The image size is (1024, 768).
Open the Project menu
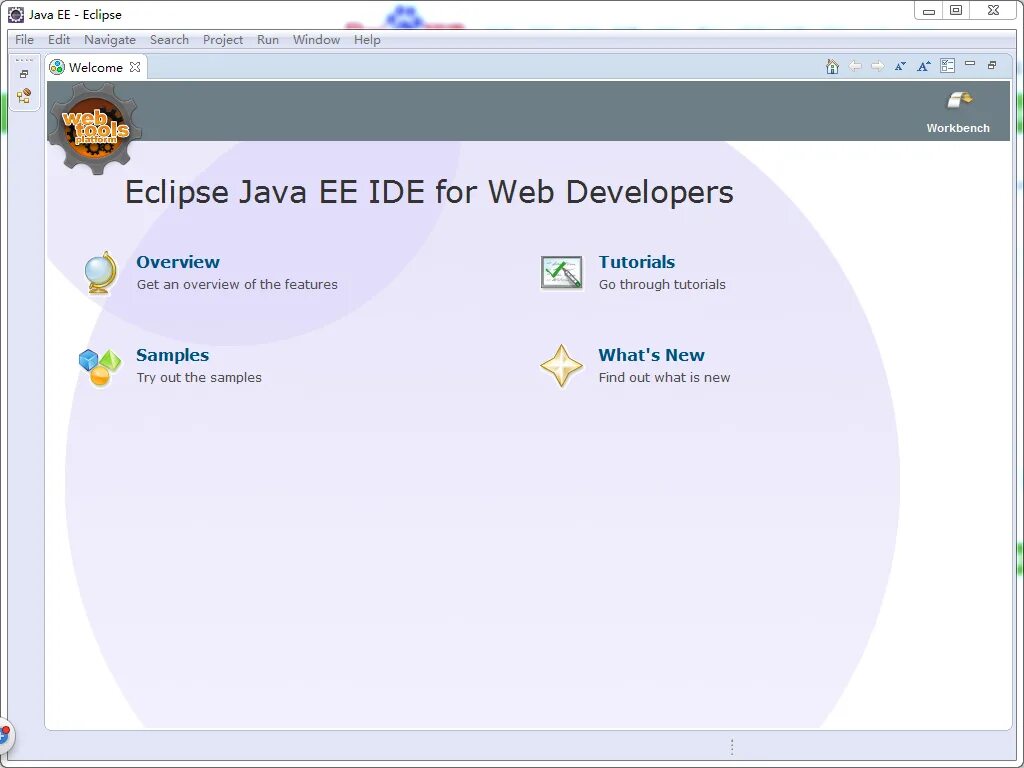[223, 40]
